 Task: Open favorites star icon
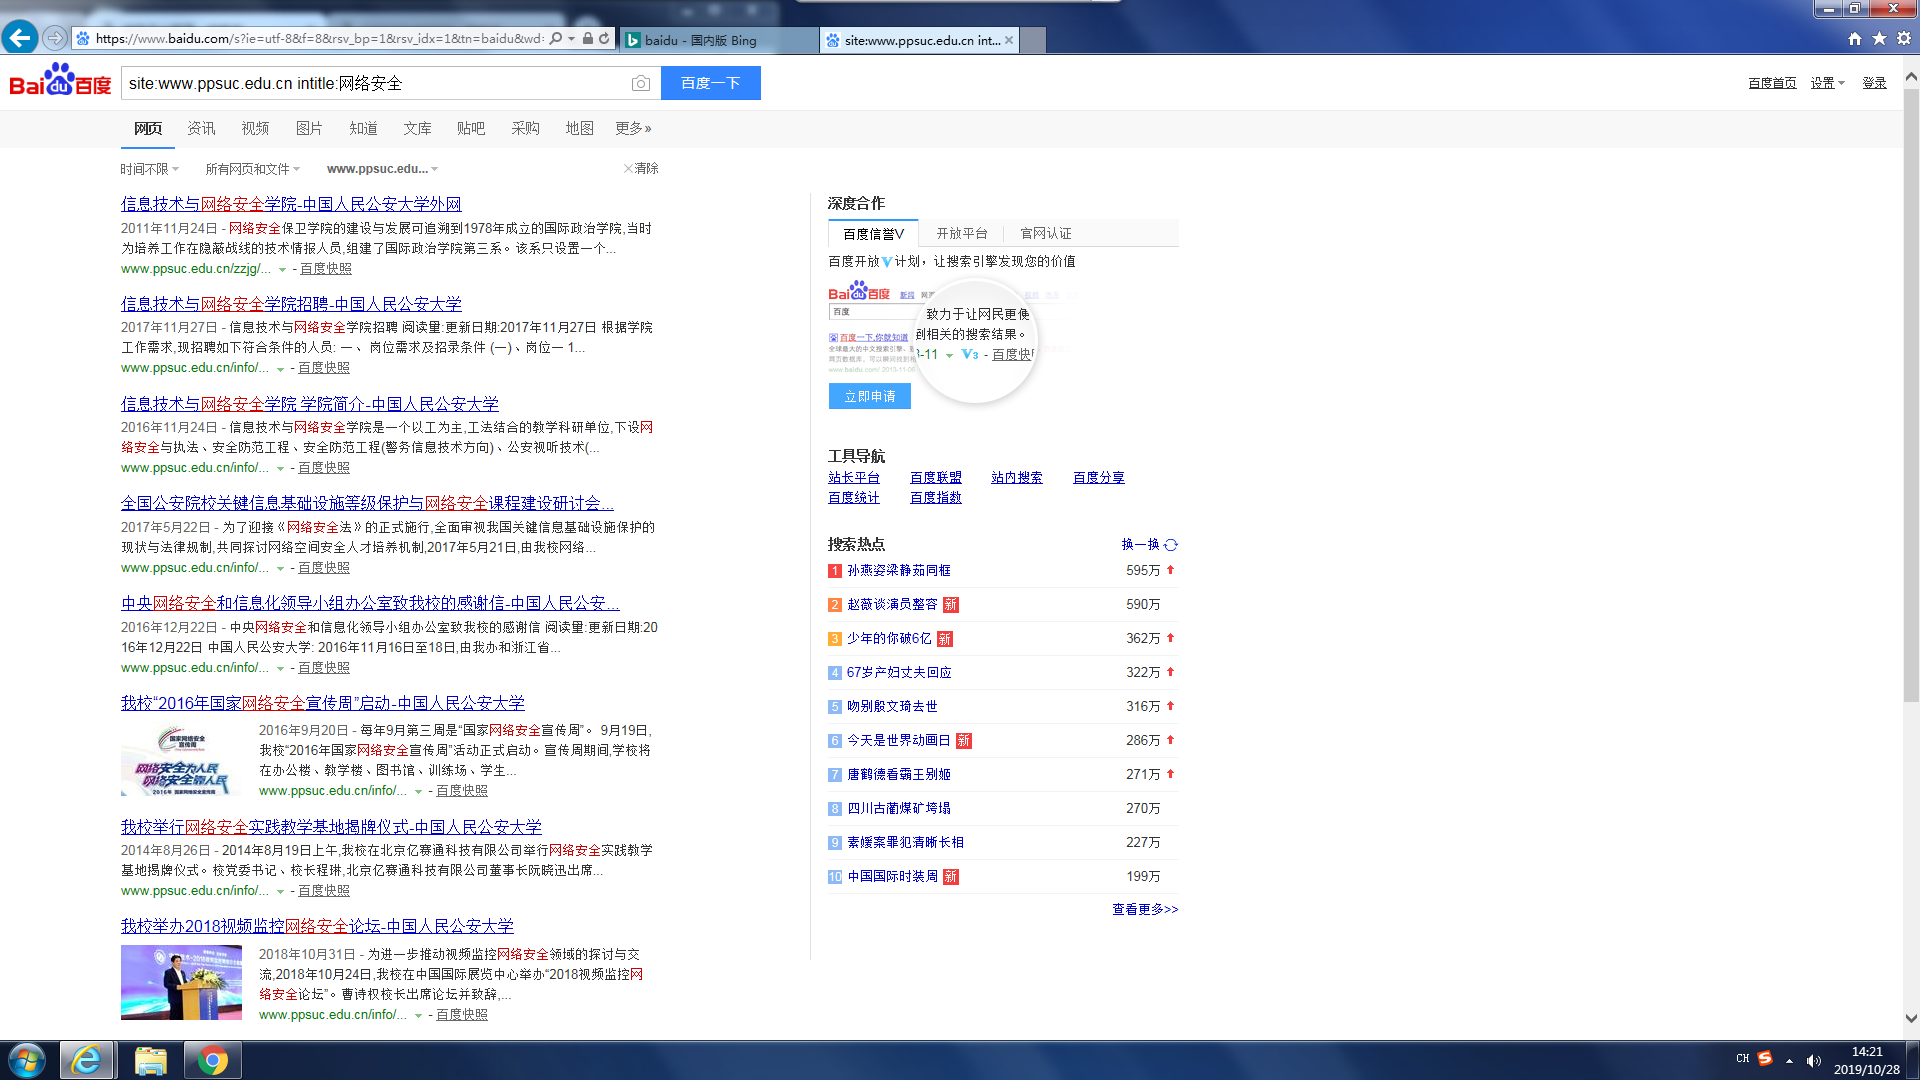[1879, 39]
